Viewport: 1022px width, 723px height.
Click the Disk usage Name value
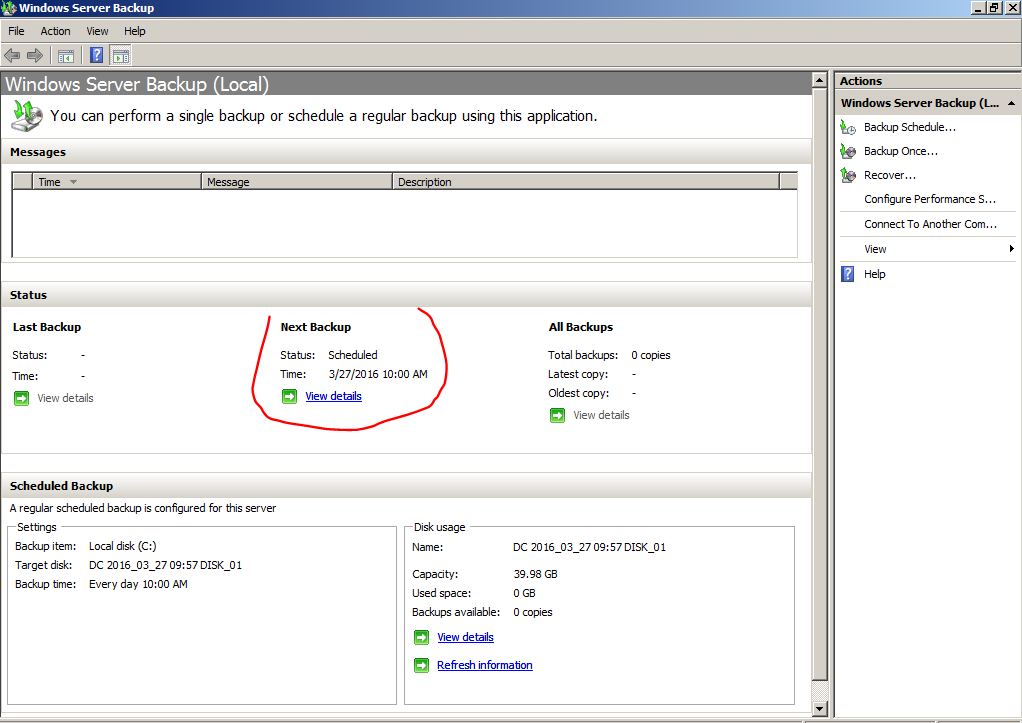(589, 547)
